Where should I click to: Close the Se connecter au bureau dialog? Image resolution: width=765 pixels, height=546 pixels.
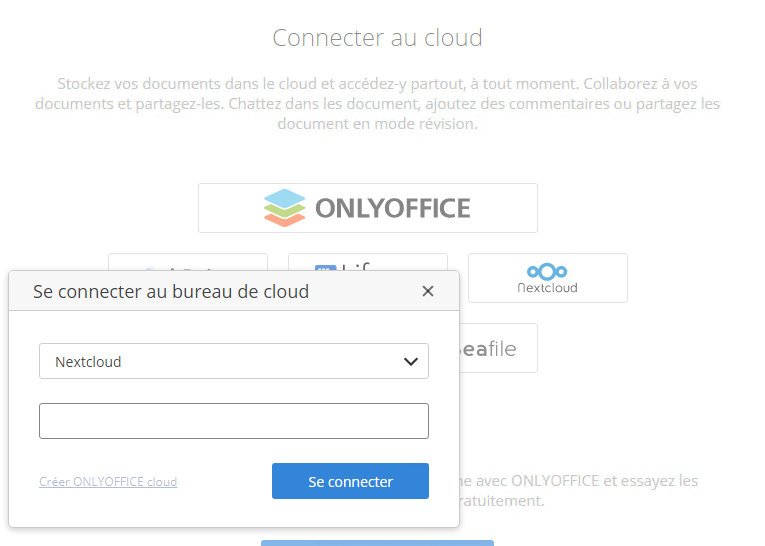point(428,291)
